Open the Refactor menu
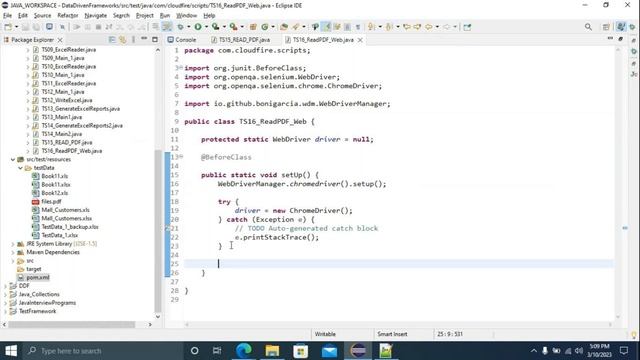The image size is (640, 360). point(68,16)
